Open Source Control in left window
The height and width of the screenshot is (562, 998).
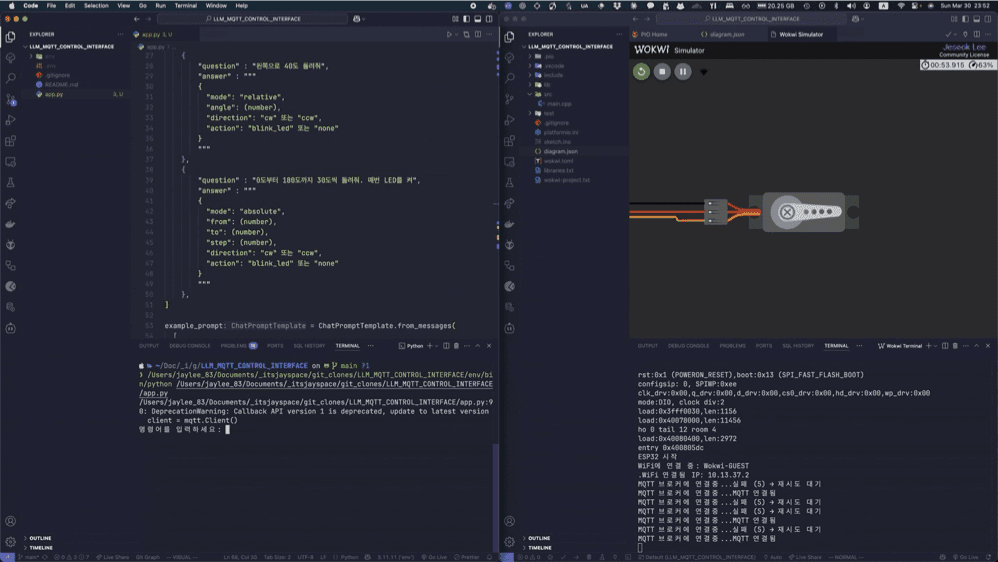(11, 99)
